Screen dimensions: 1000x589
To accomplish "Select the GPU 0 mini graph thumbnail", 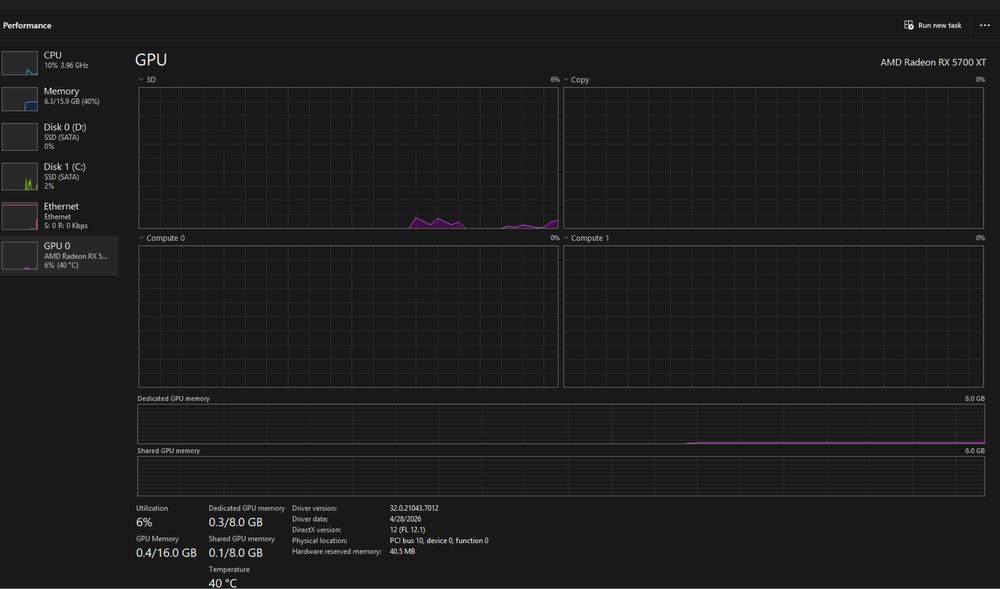I will tap(20, 256).
